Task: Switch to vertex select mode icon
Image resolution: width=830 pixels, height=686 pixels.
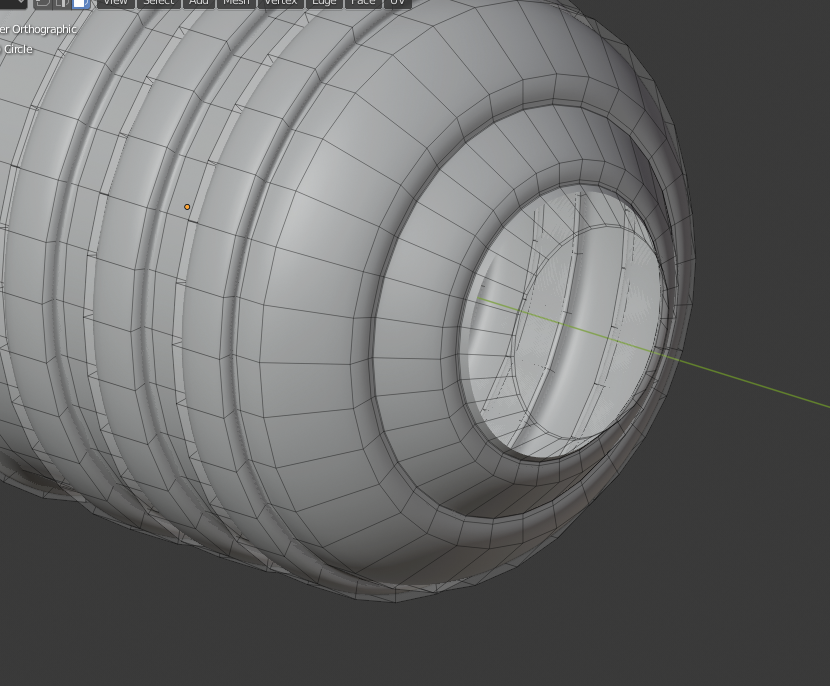Action: point(43,3)
